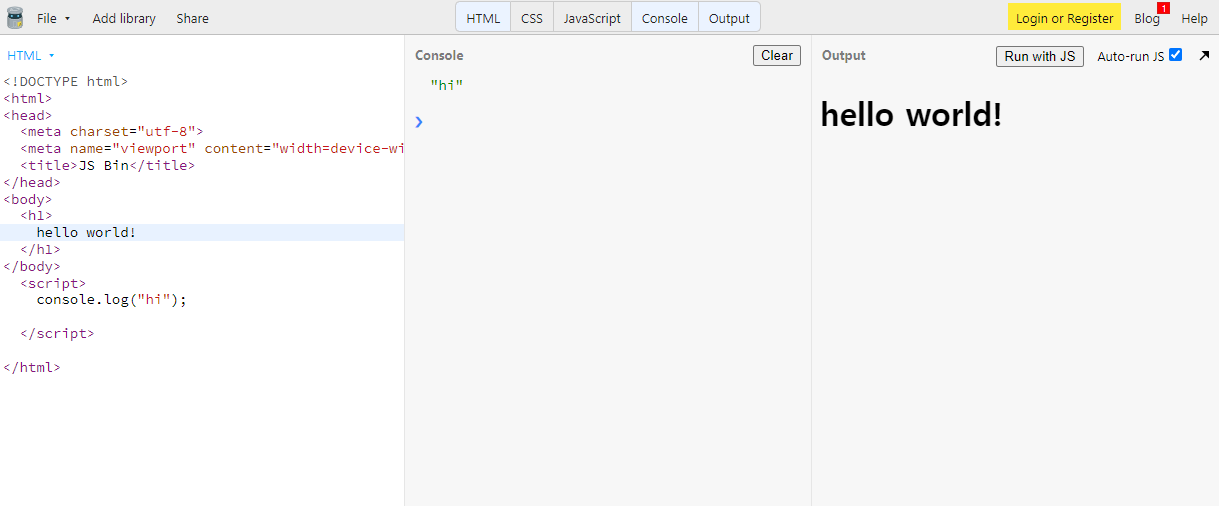Click the "hi" console log entry

coord(447,85)
